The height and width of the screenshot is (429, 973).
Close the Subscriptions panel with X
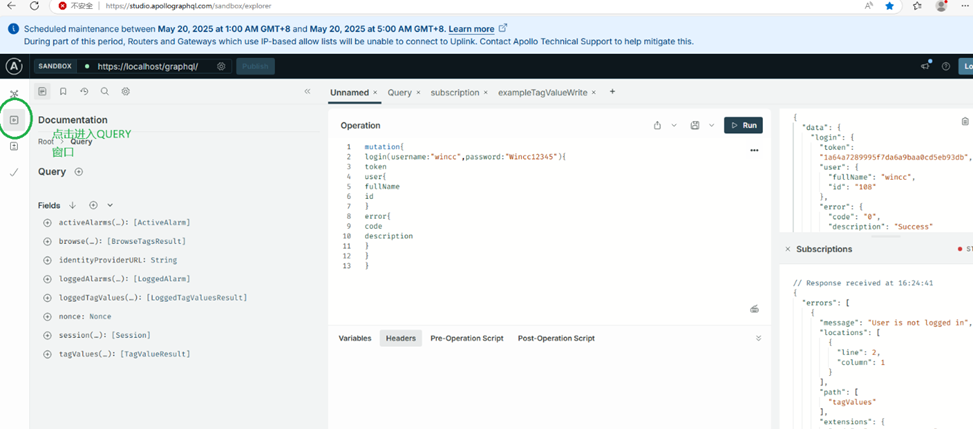(x=788, y=249)
